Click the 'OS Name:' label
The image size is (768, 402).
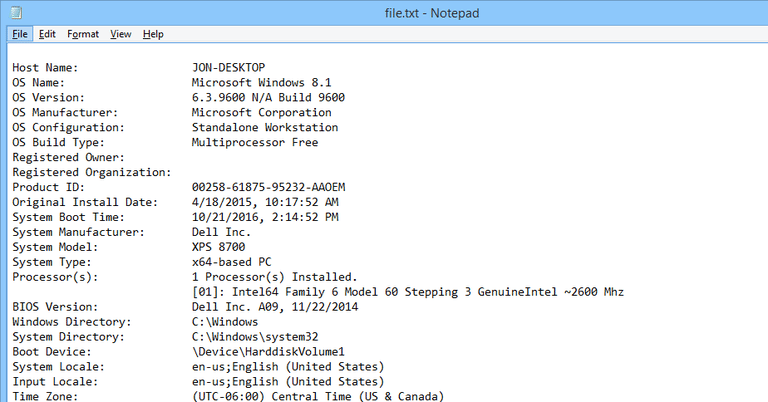[38, 82]
